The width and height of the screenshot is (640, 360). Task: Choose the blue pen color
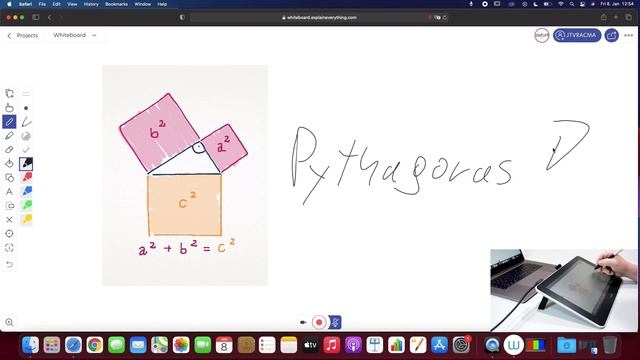(27, 191)
